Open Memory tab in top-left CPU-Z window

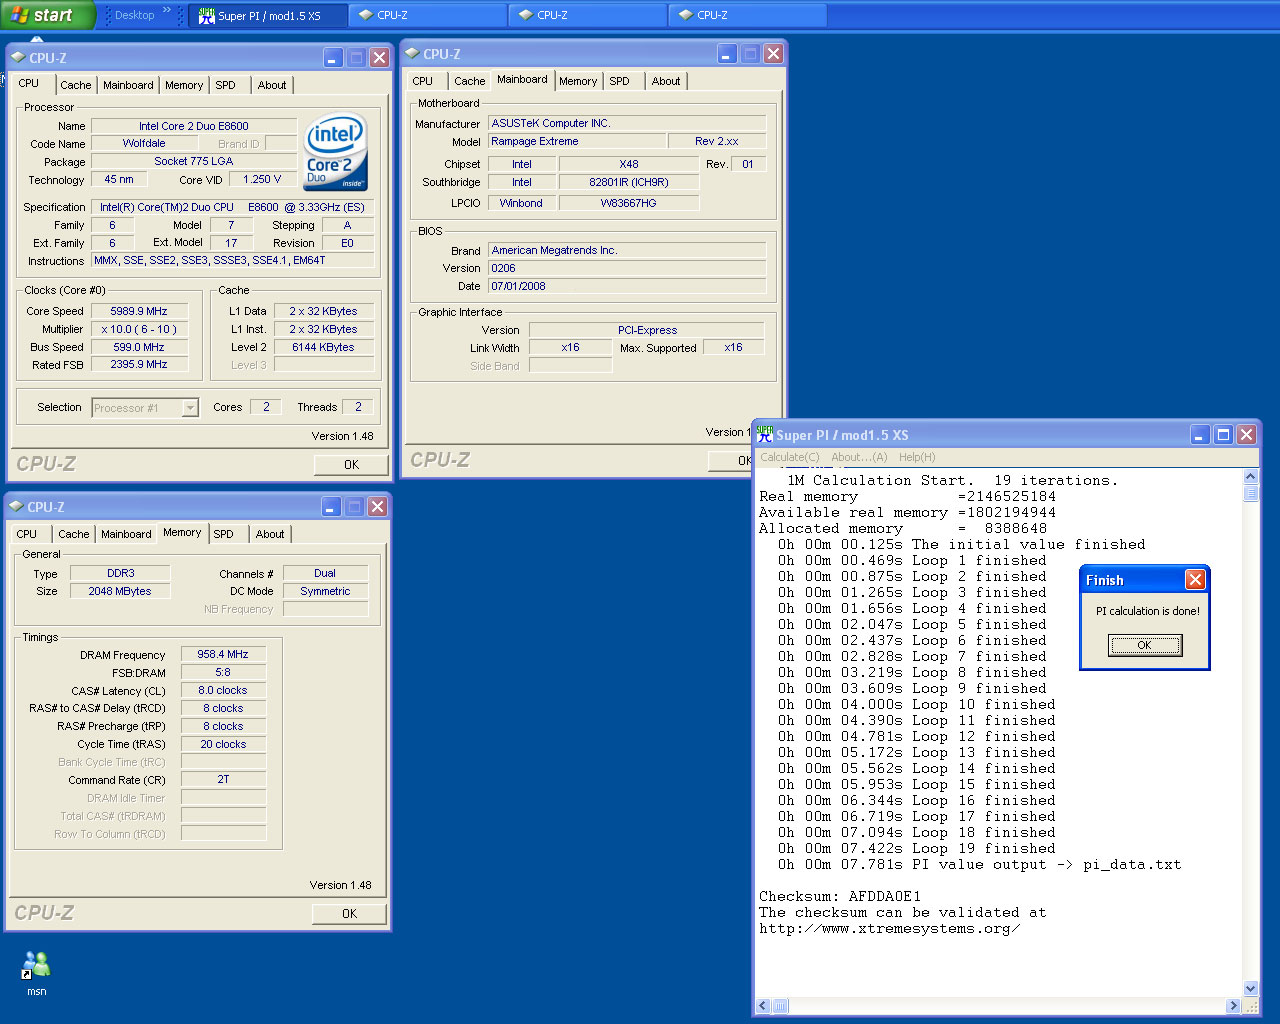[x=184, y=86]
